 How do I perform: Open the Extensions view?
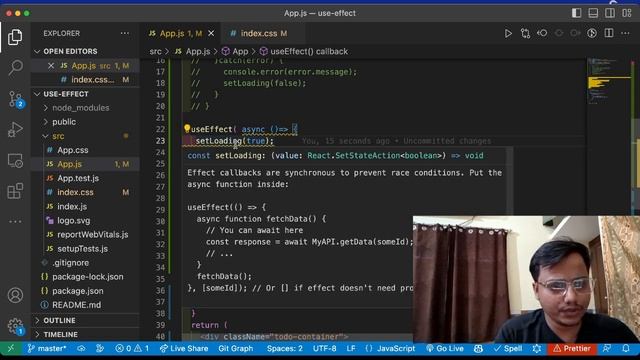[x=15, y=191]
